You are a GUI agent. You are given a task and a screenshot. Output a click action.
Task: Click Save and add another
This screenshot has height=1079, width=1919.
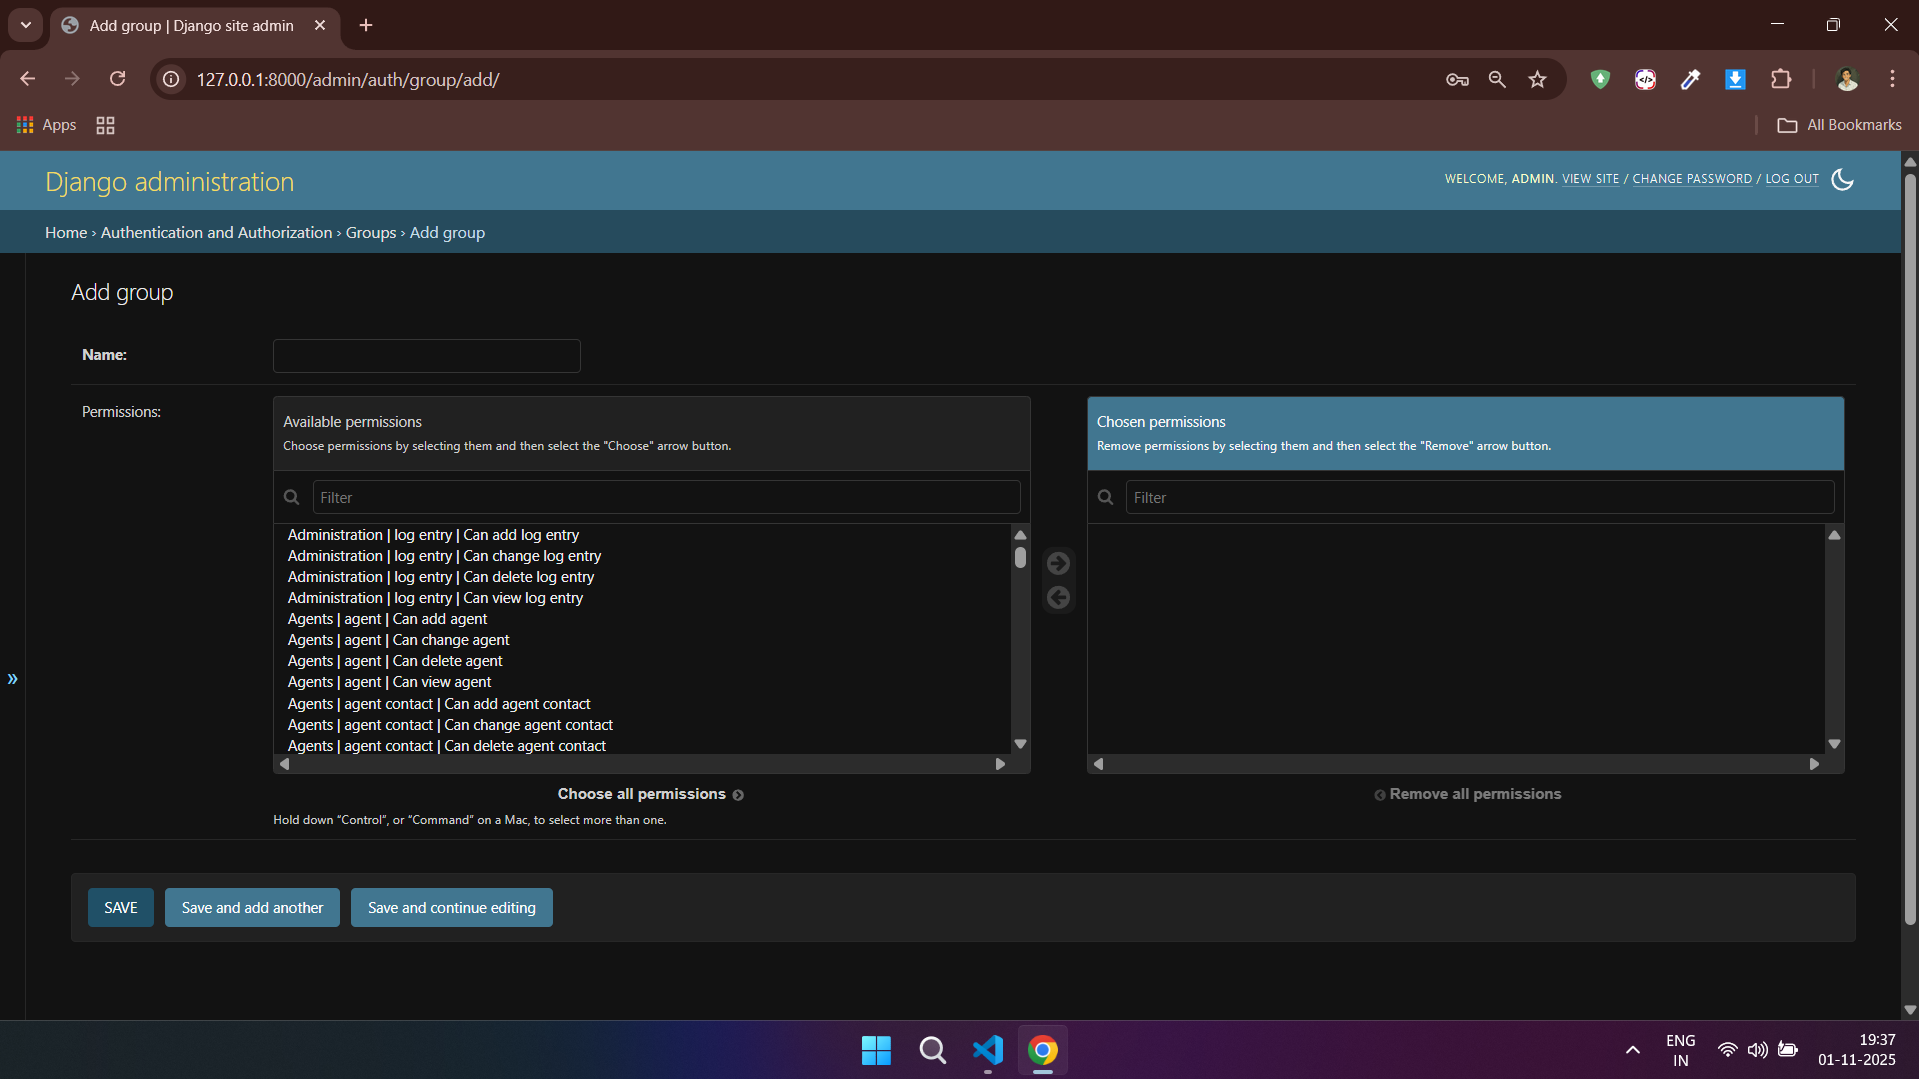(x=252, y=908)
